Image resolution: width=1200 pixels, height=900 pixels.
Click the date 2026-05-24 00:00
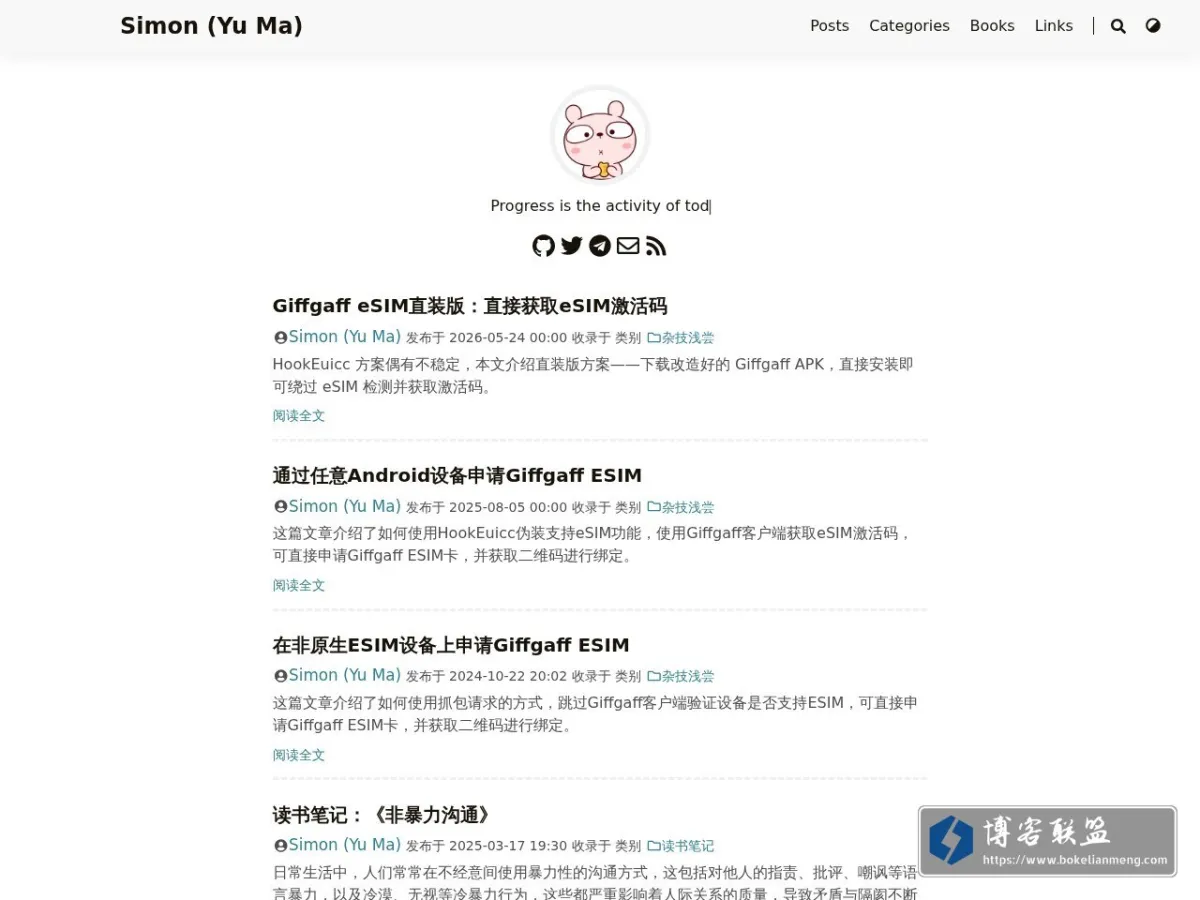click(508, 338)
